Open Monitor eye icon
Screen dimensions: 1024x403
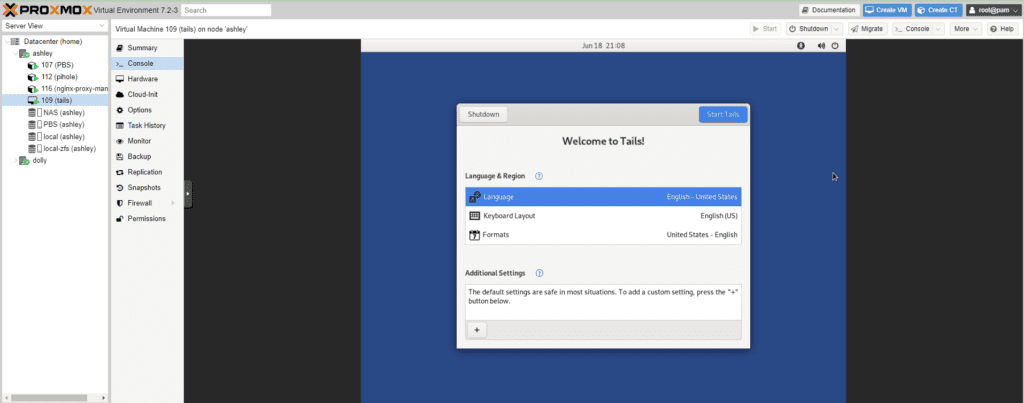point(120,141)
